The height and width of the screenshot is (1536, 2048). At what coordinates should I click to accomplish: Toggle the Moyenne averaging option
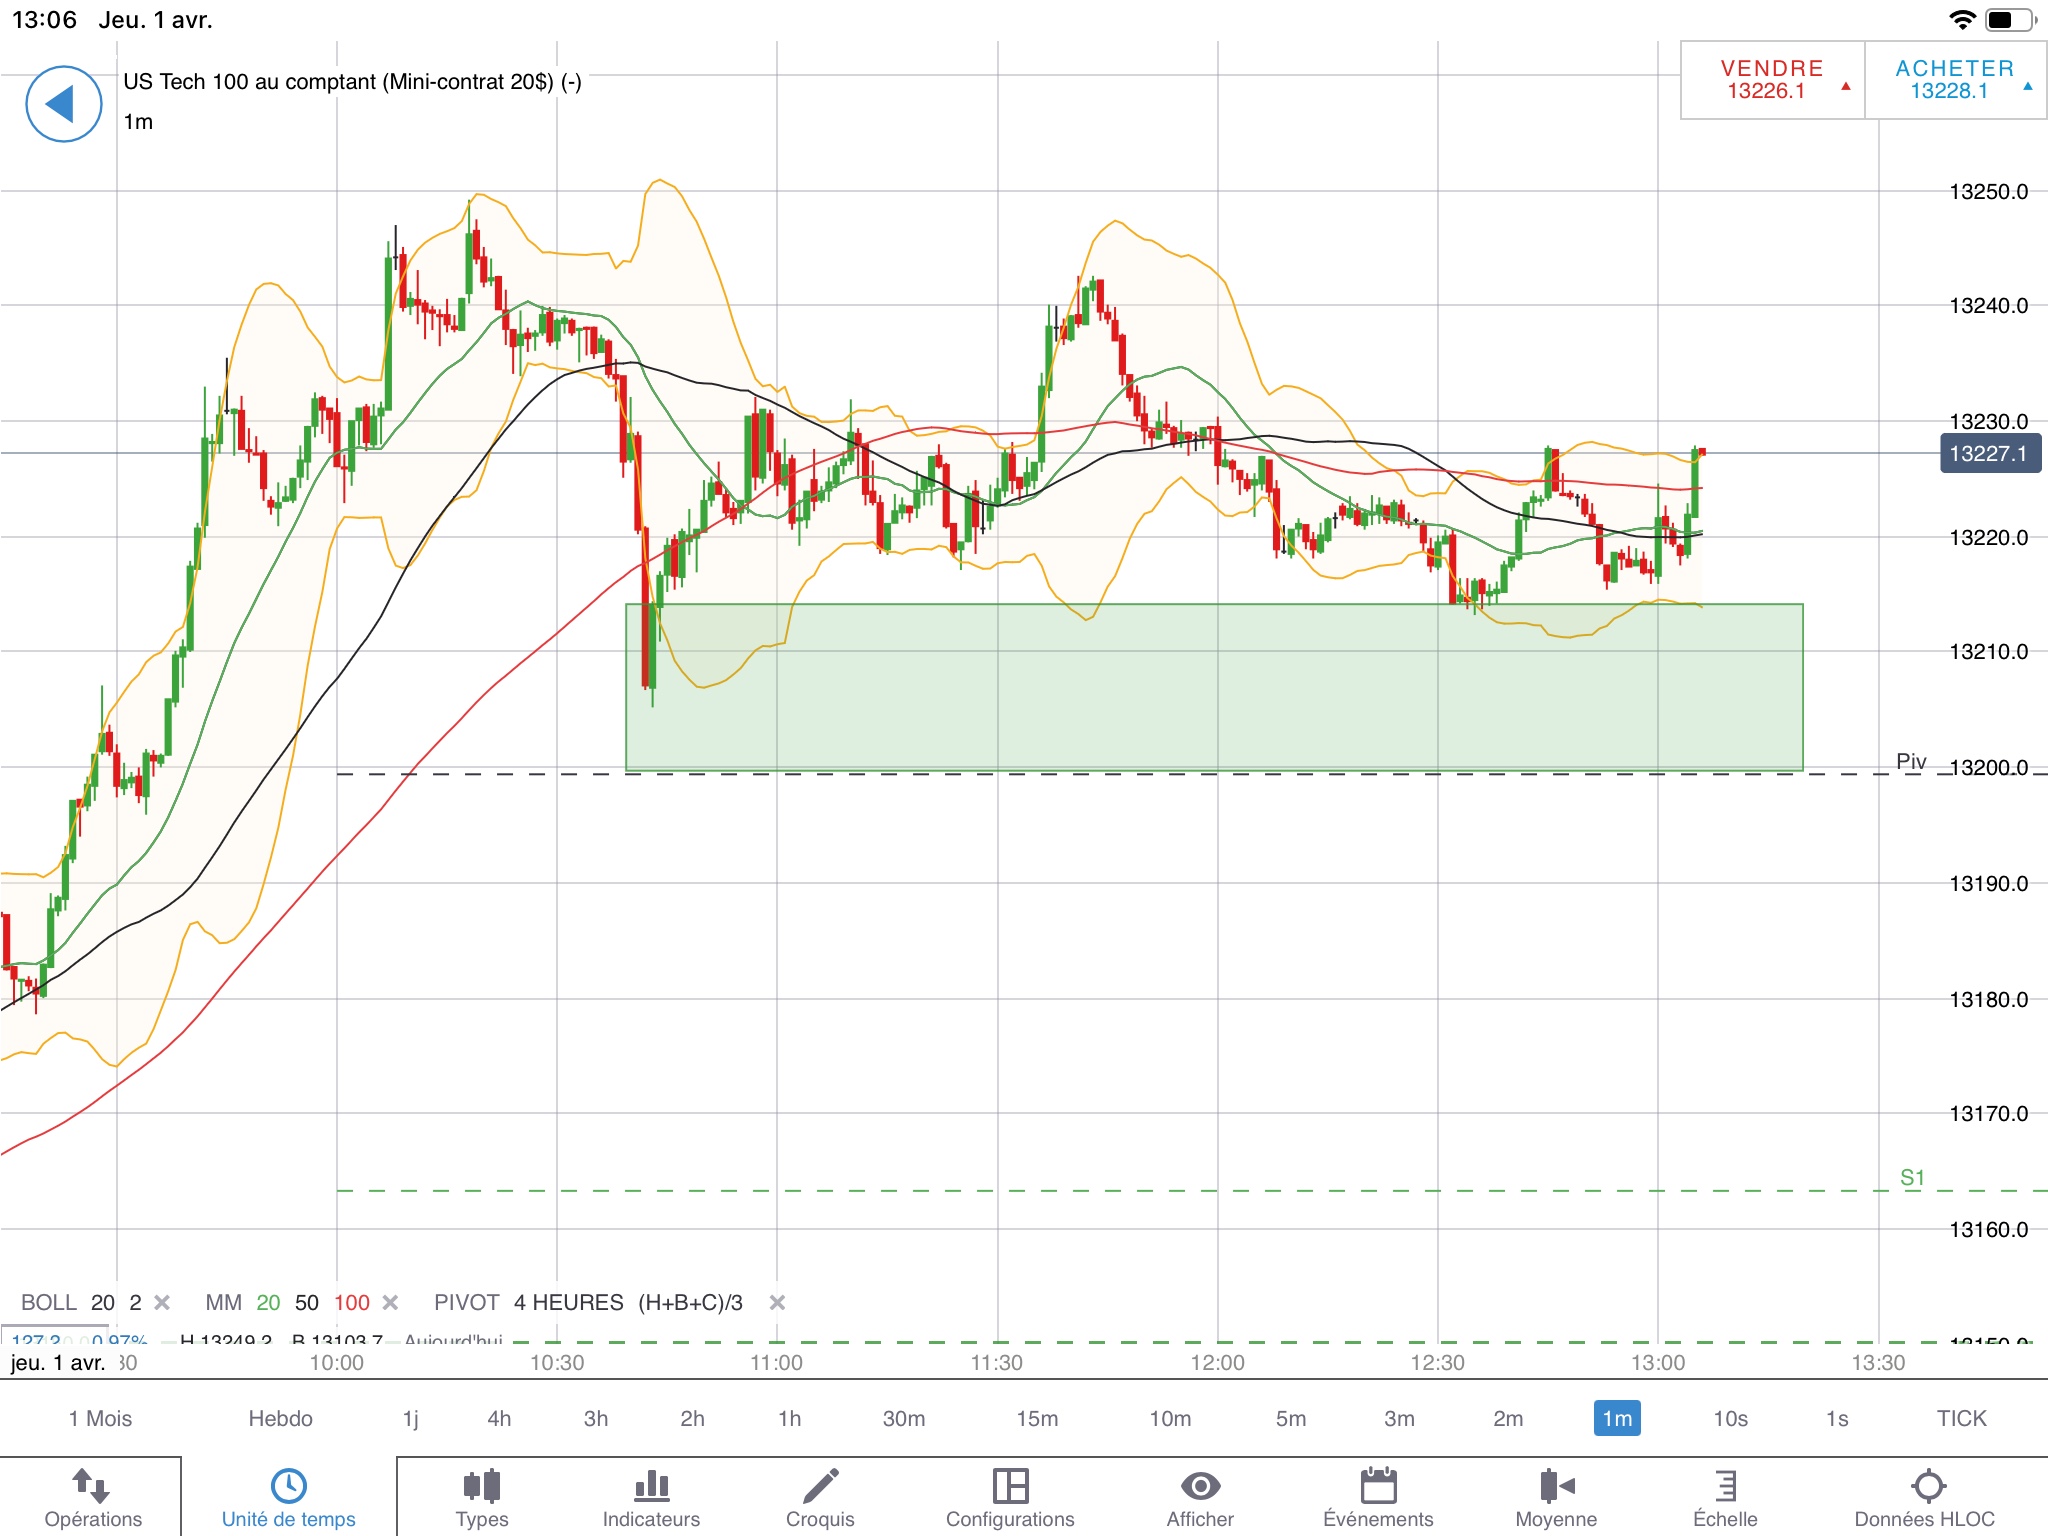point(1556,1487)
